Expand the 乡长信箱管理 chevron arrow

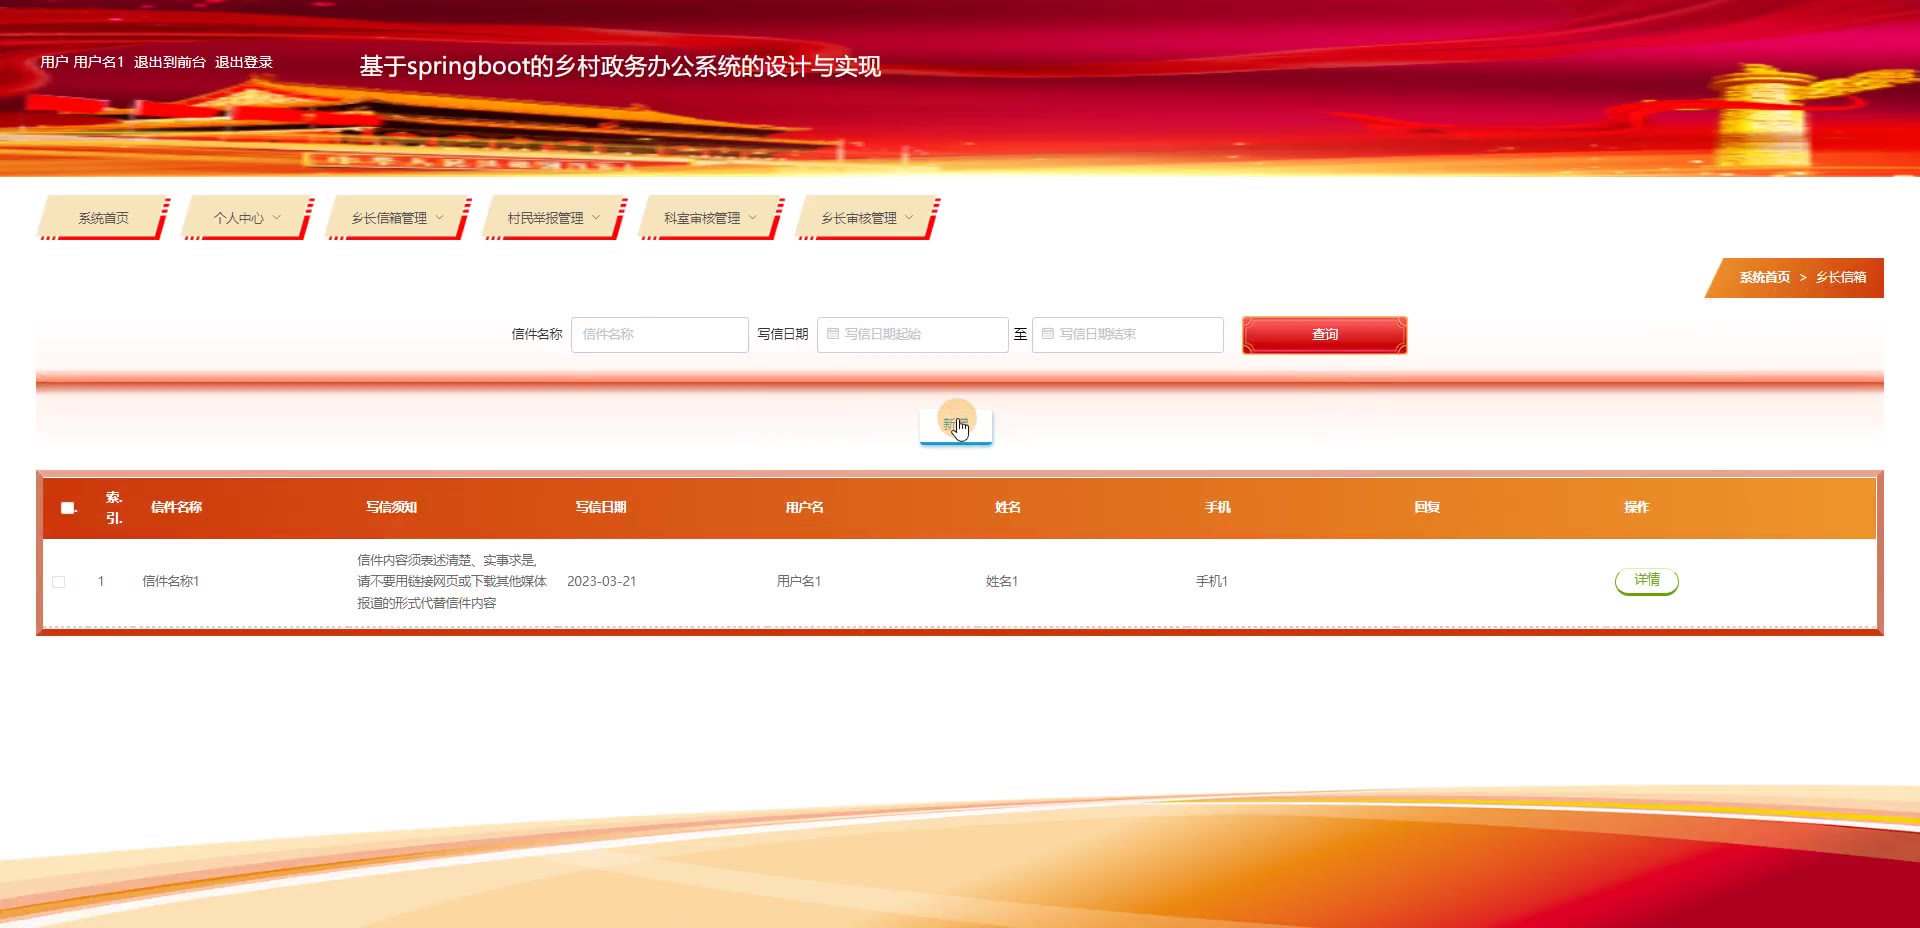pyautogui.click(x=439, y=217)
